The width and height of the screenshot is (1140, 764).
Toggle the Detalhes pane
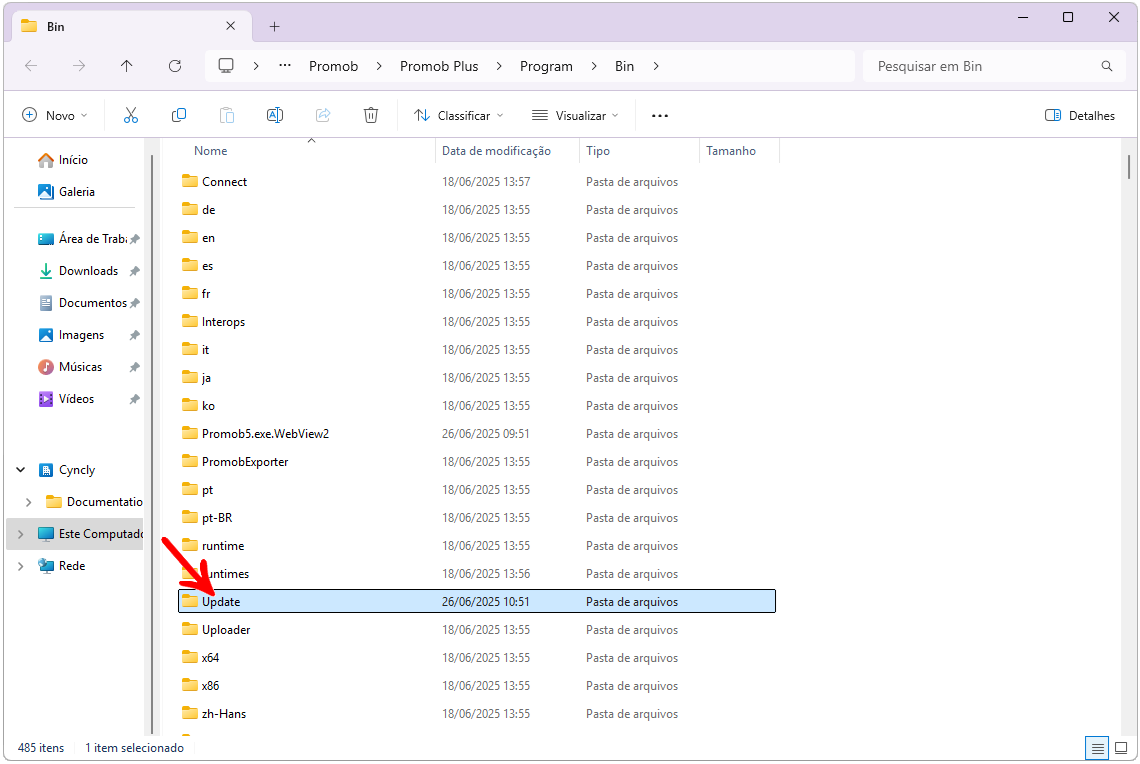pyautogui.click(x=1080, y=116)
